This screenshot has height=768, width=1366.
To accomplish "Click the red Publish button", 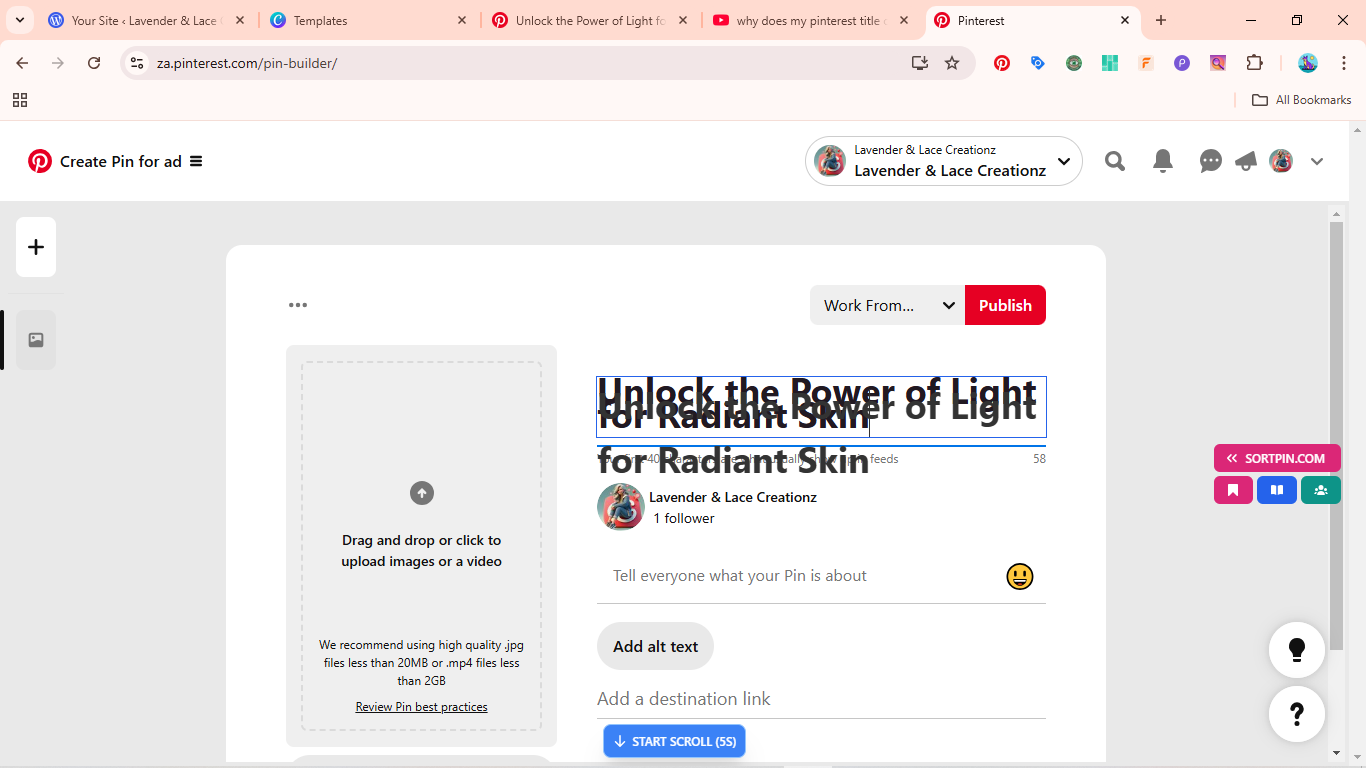I will [x=1005, y=305].
